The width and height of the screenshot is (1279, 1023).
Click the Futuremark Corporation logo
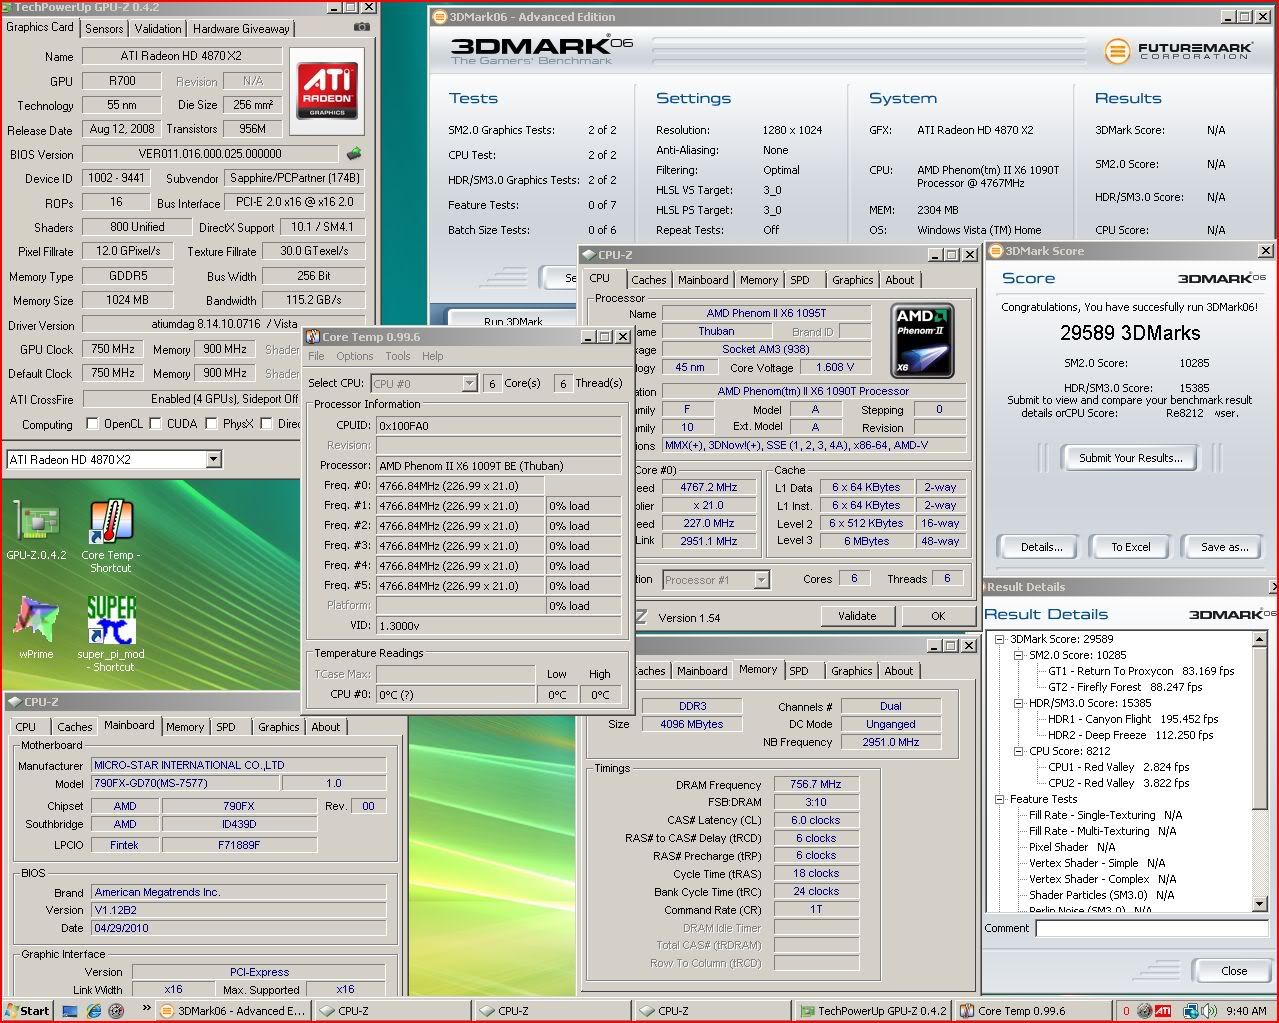(x=1178, y=51)
